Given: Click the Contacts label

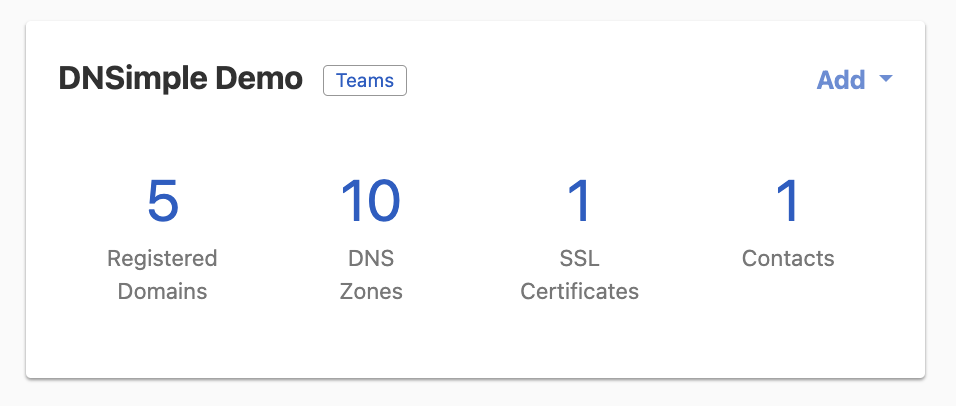Looking at the screenshot, I should [788, 258].
